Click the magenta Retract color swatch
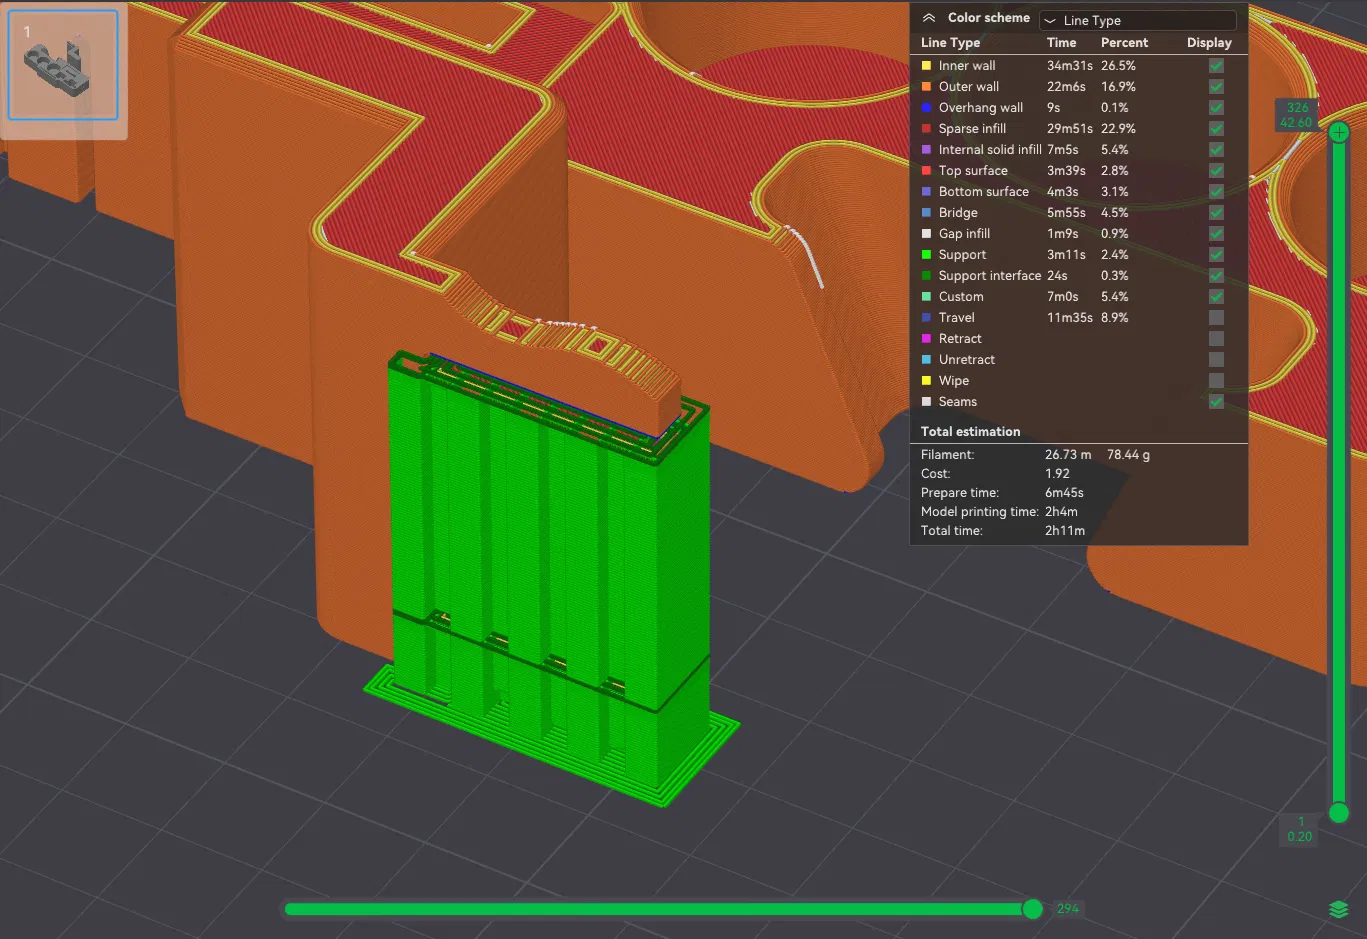The image size is (1367, 939). [x=926, y=339]
